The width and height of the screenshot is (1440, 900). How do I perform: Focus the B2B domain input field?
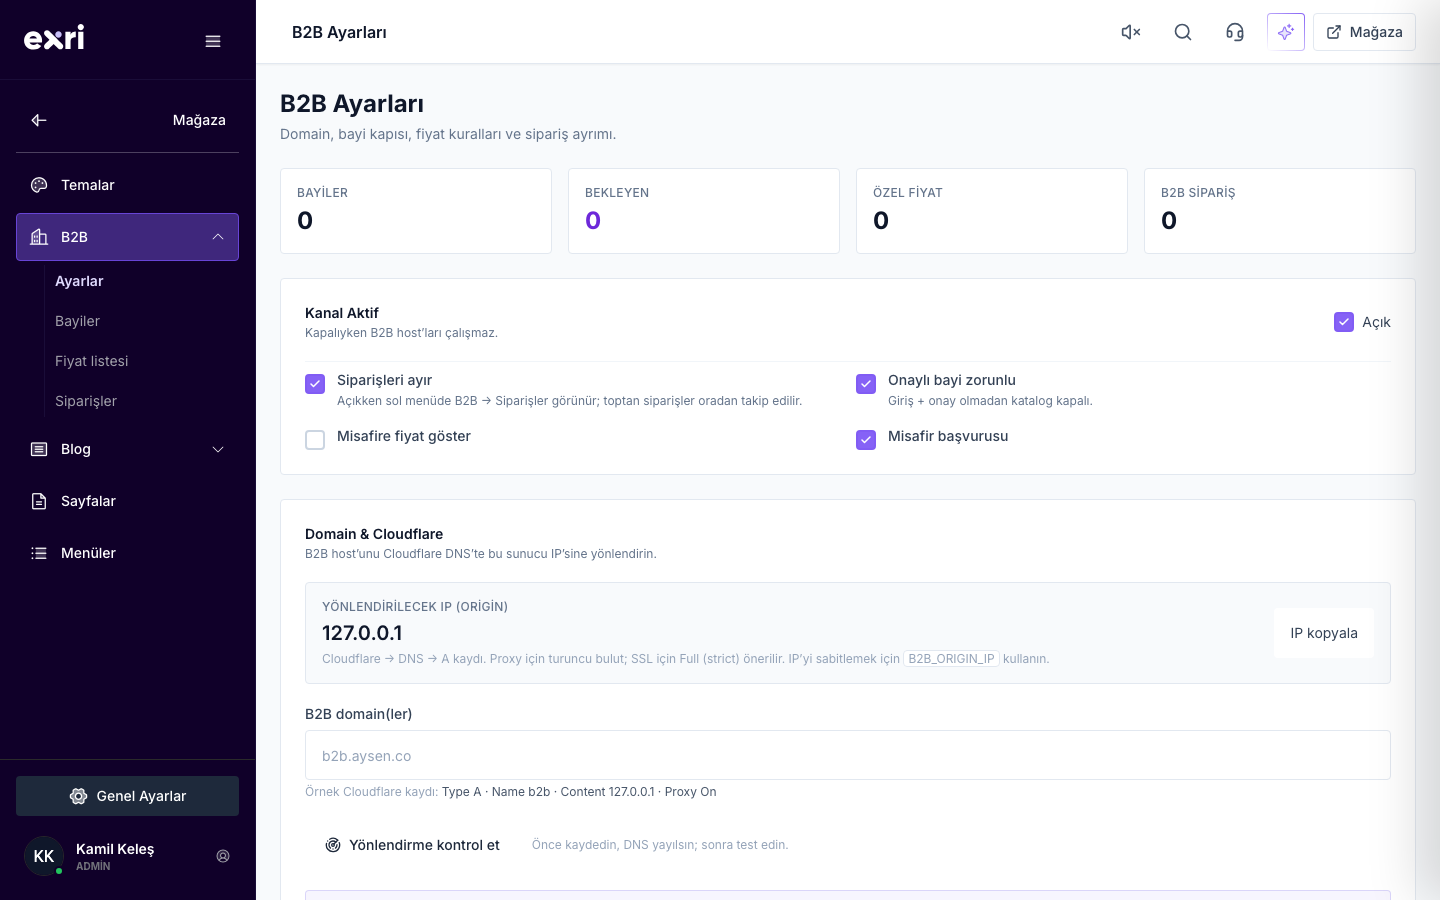pos(848,755)
